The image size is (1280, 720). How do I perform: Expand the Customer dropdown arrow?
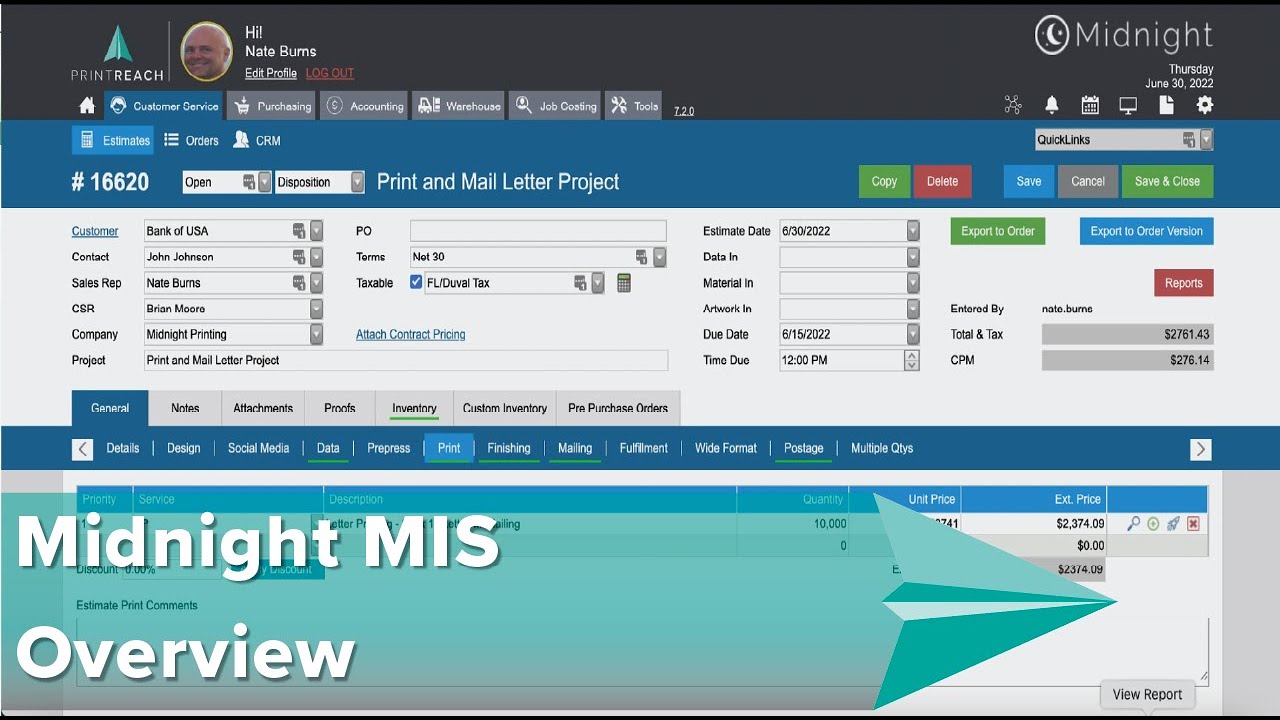pos(316,231)
